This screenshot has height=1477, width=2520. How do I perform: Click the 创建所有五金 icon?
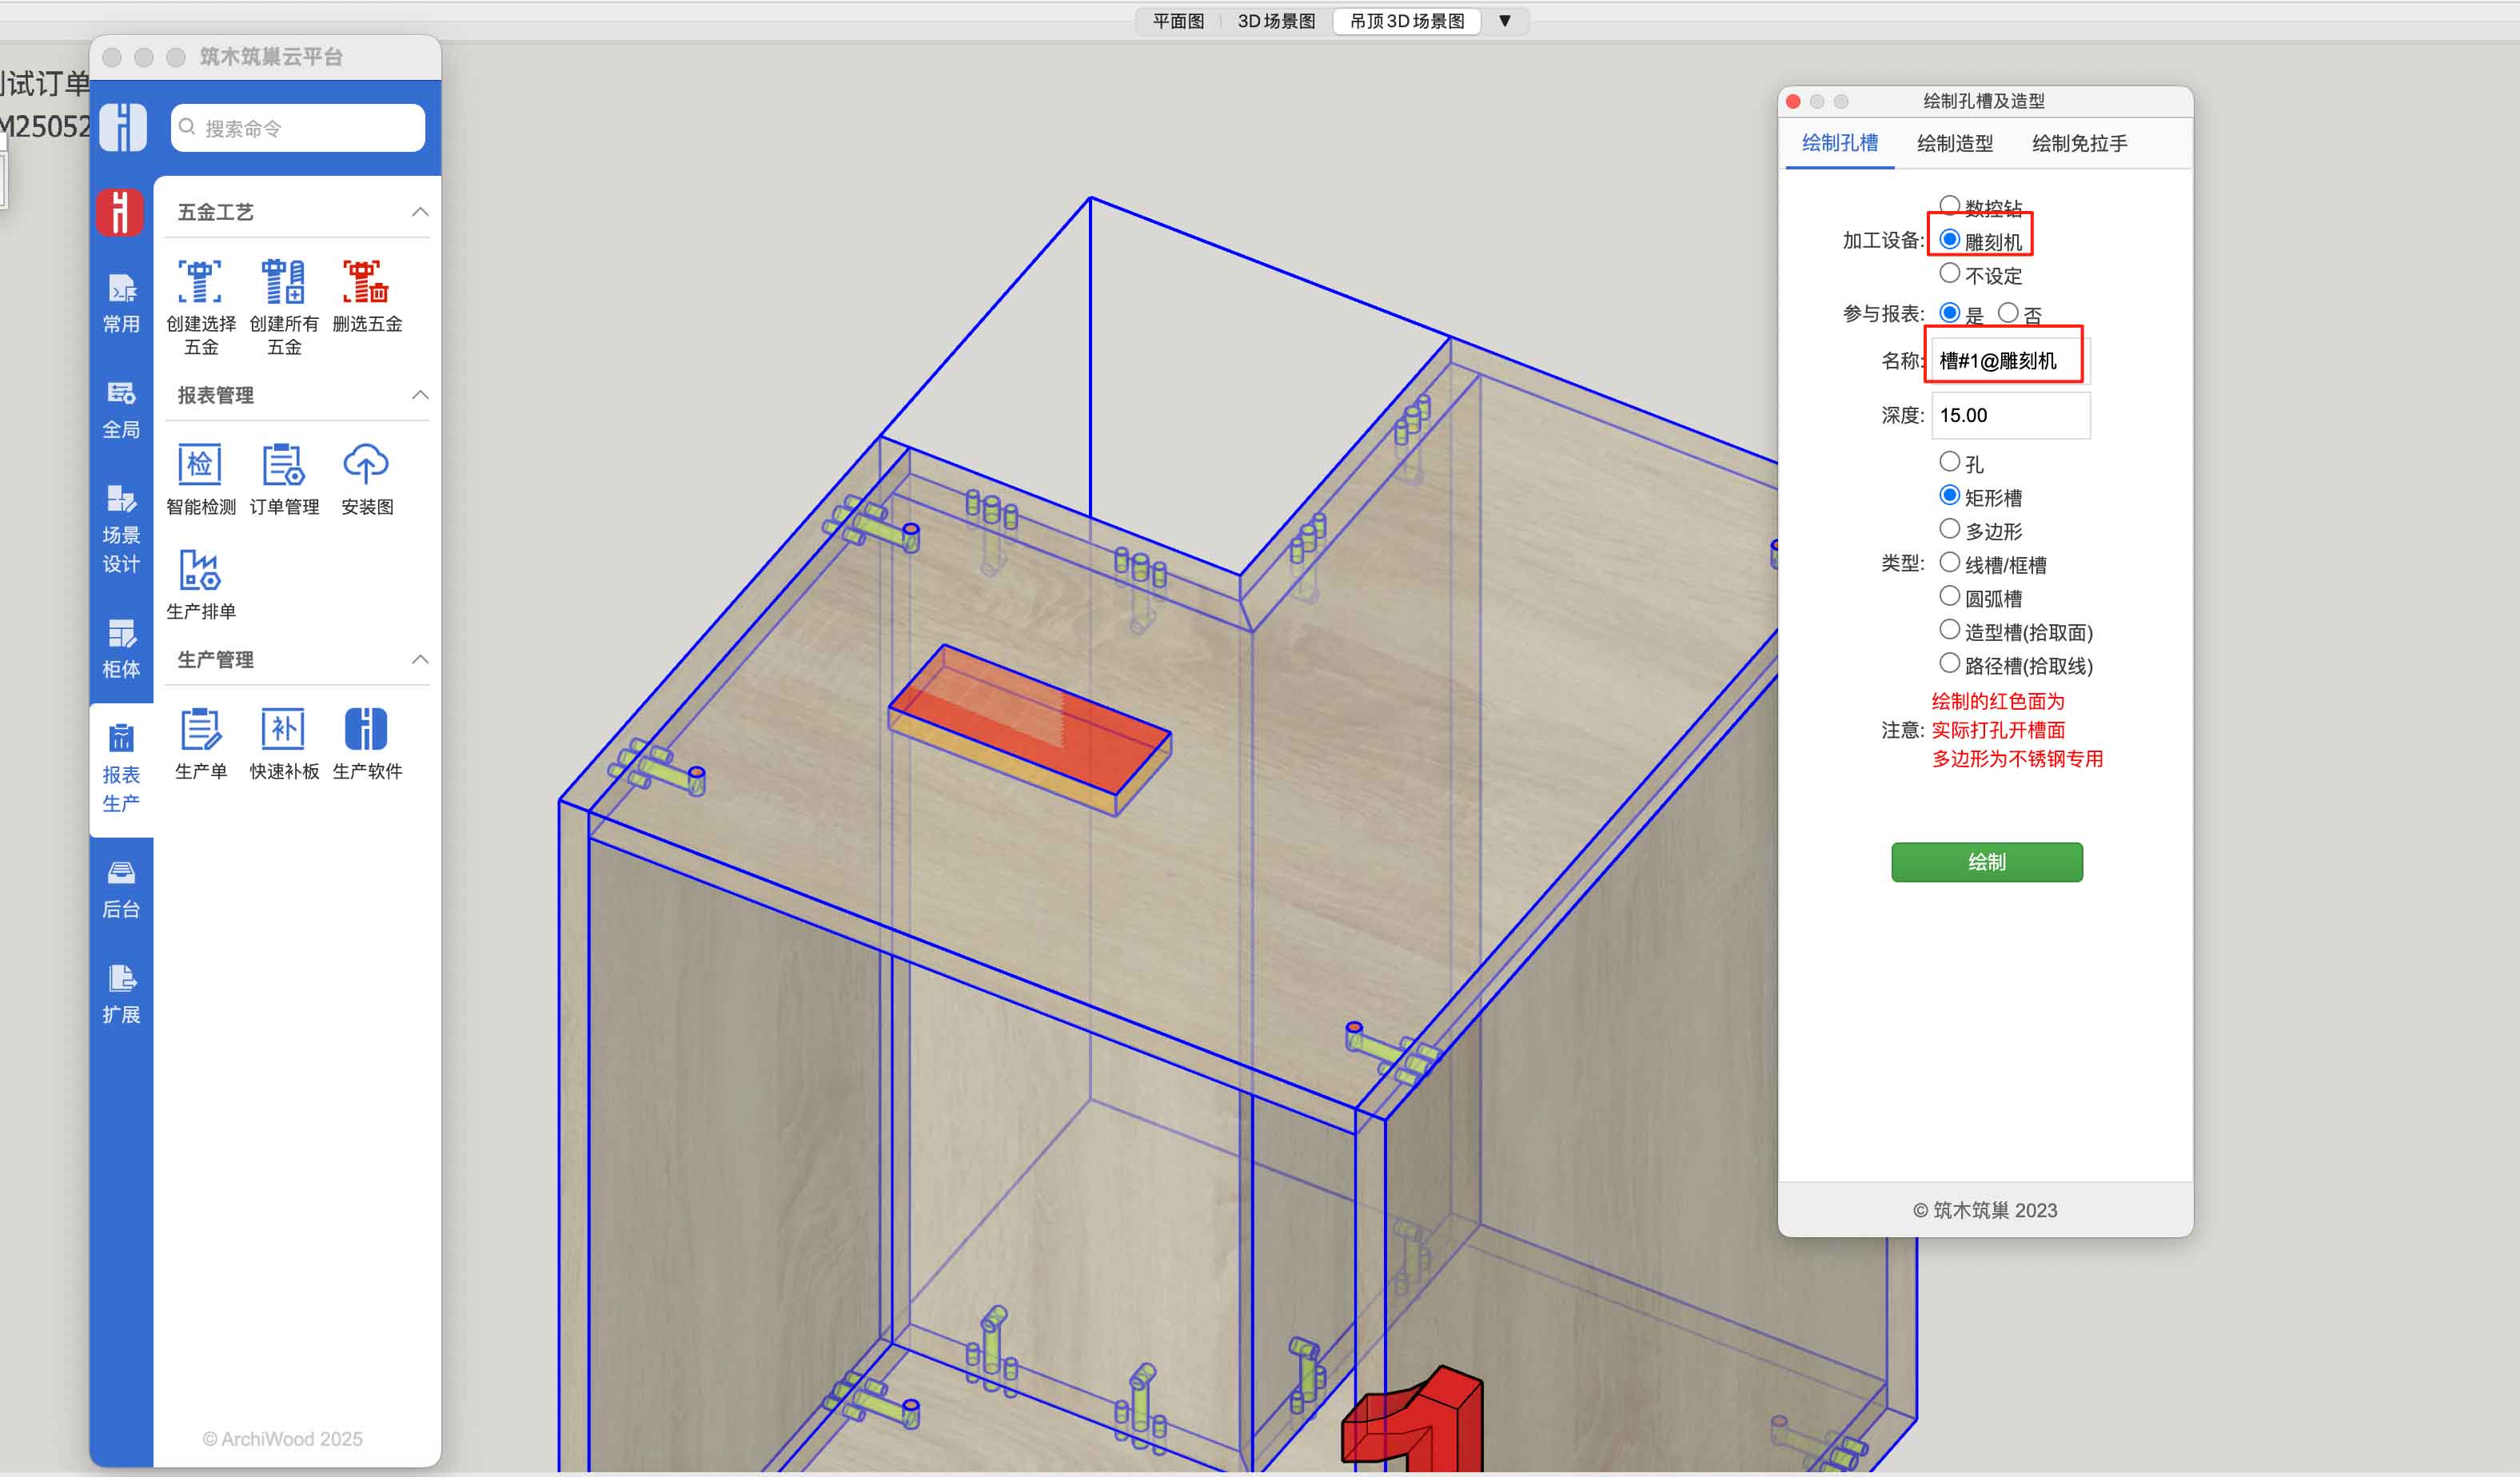click(284, 283)
